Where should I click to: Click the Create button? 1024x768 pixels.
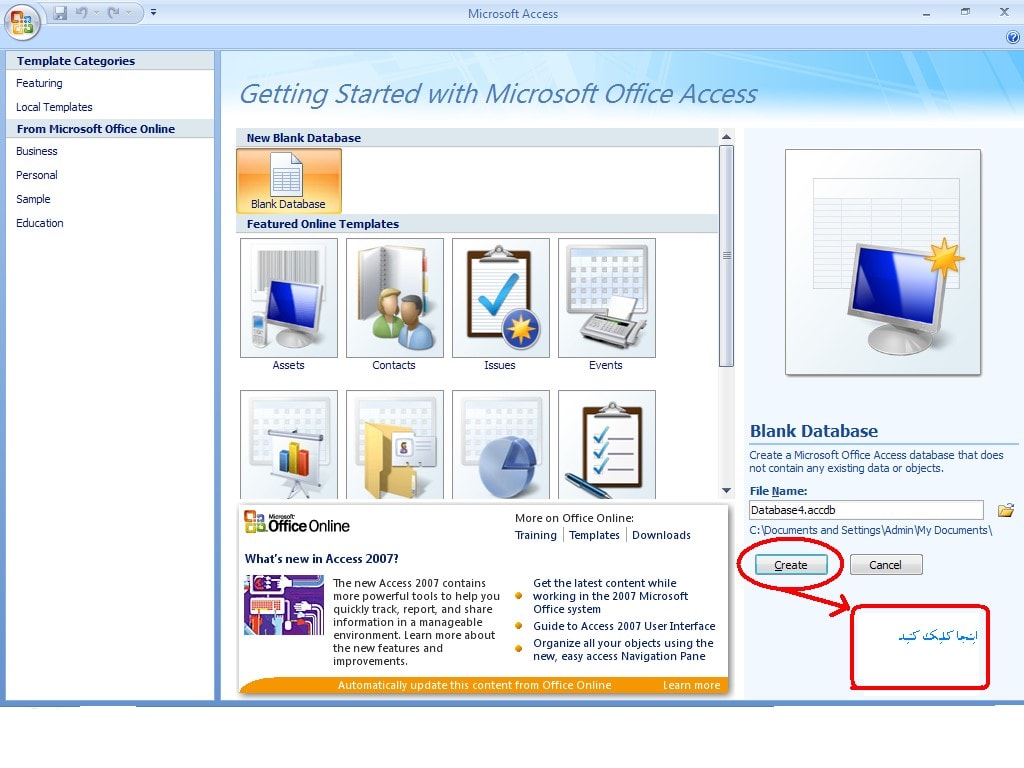(x=791, y=565)
